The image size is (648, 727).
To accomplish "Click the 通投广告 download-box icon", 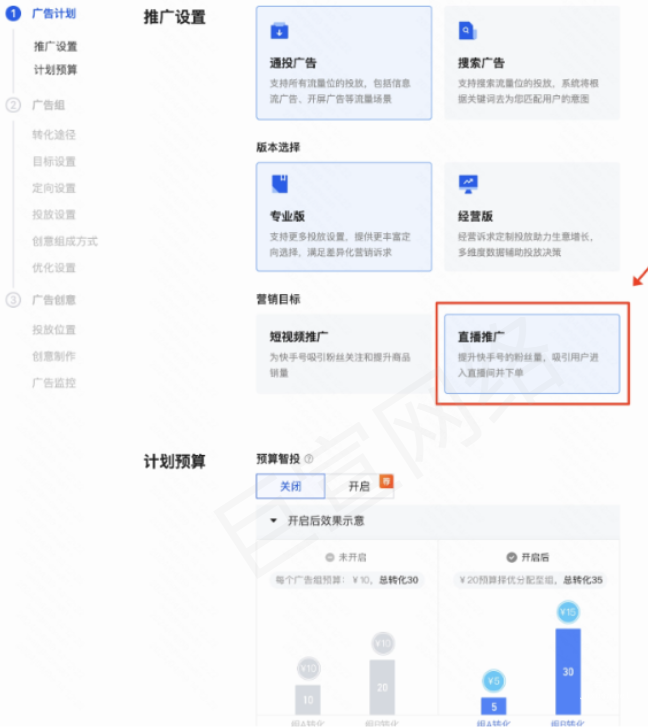I will coord(279,31).
